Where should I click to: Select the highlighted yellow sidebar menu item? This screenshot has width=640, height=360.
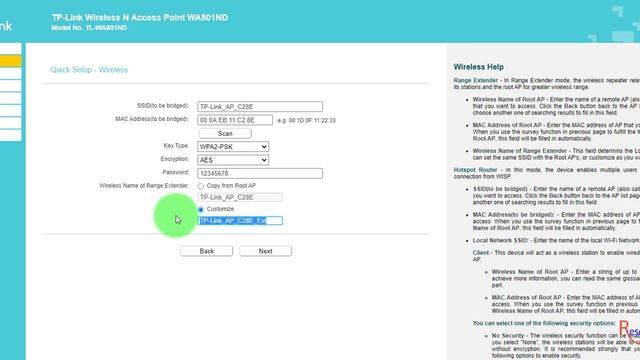tap(11, 61)
